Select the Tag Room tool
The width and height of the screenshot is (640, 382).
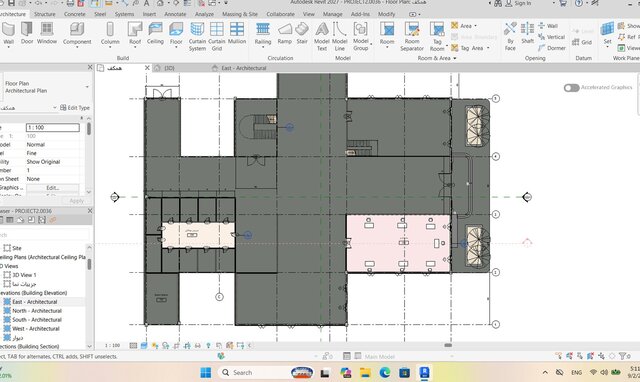click(437, 36)
